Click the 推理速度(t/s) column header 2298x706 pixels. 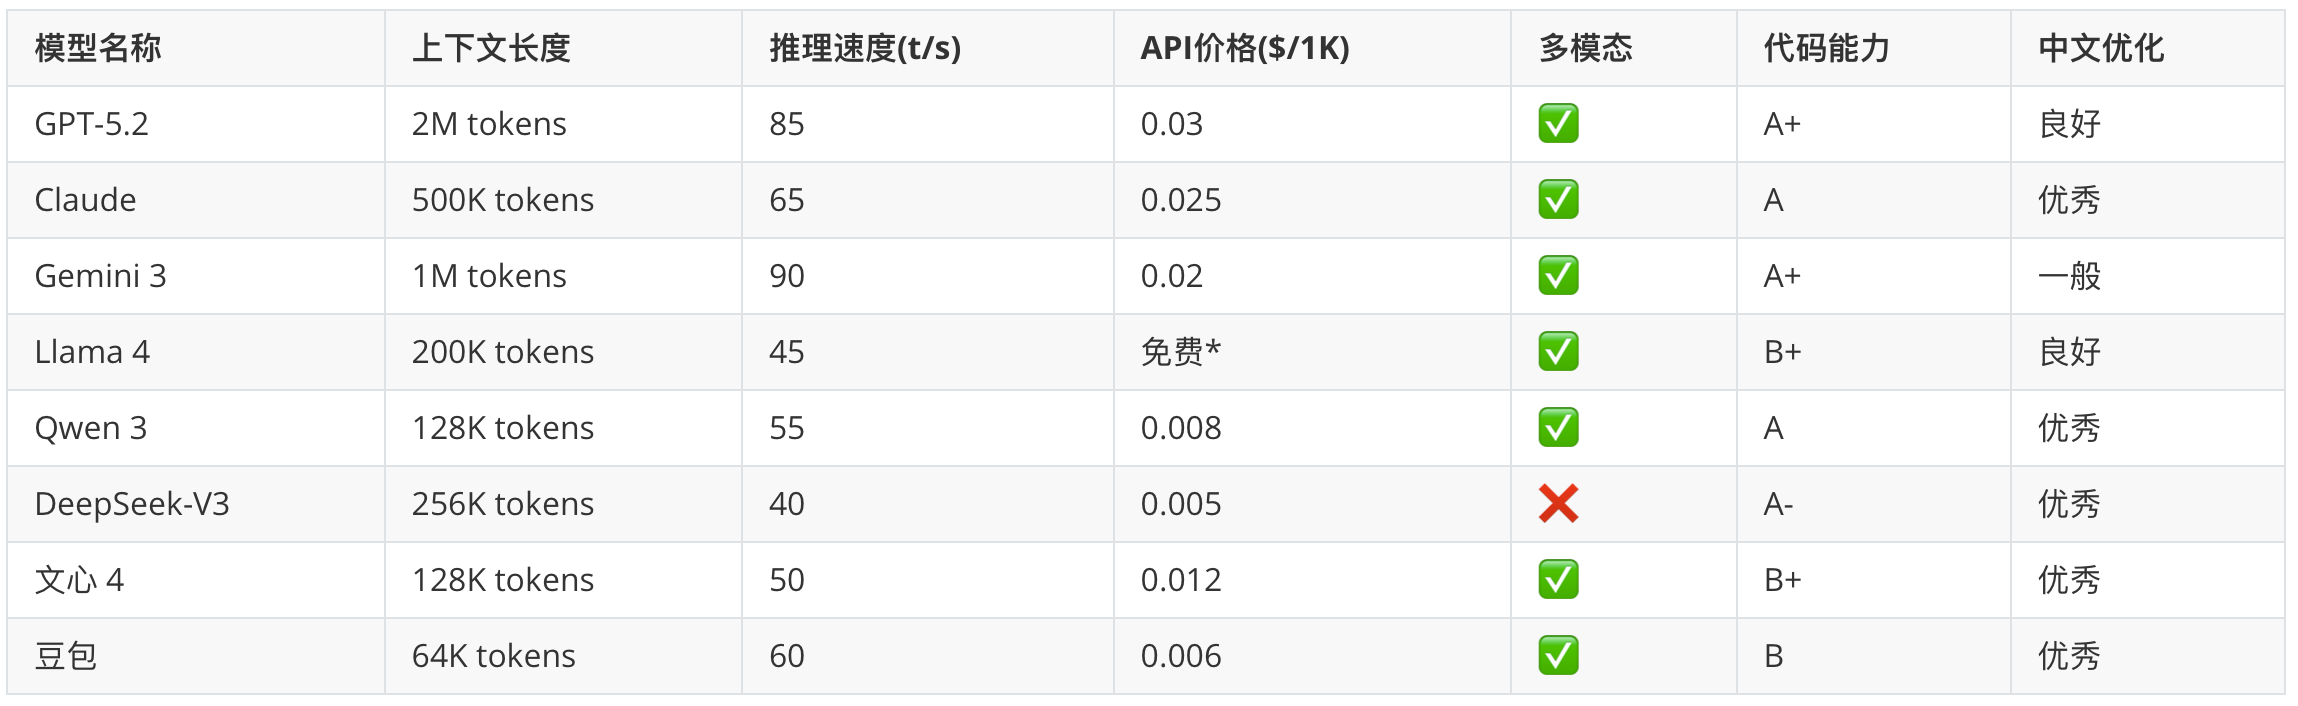(x=865, y=48)
